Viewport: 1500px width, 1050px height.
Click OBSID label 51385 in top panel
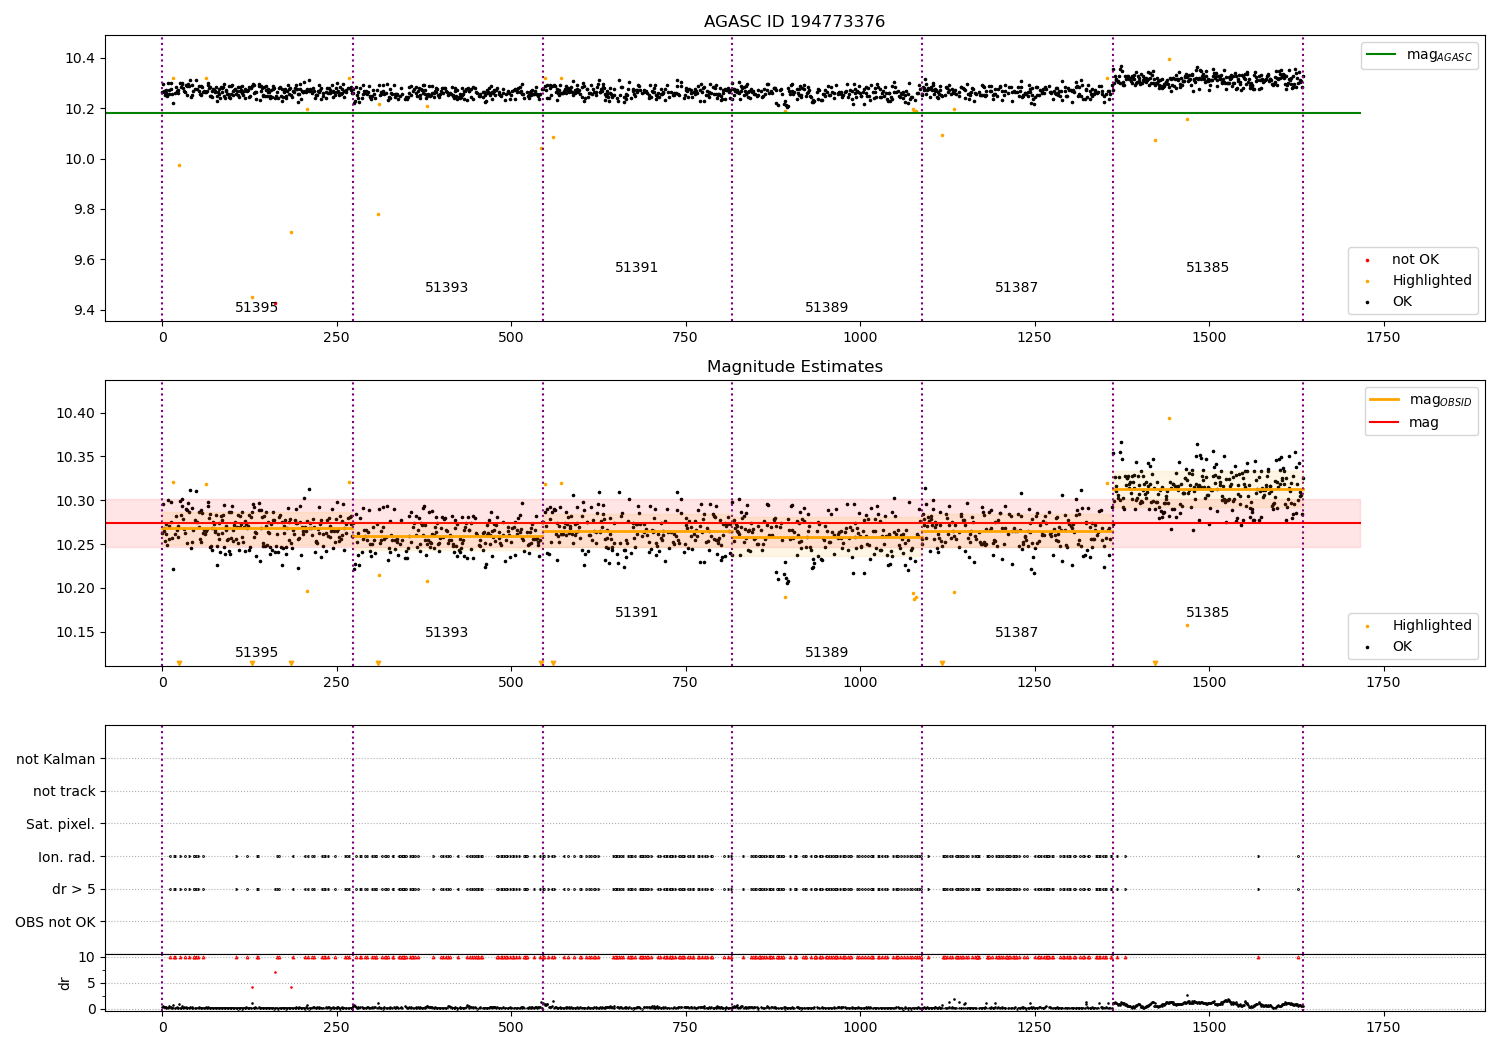[1207, 268]
